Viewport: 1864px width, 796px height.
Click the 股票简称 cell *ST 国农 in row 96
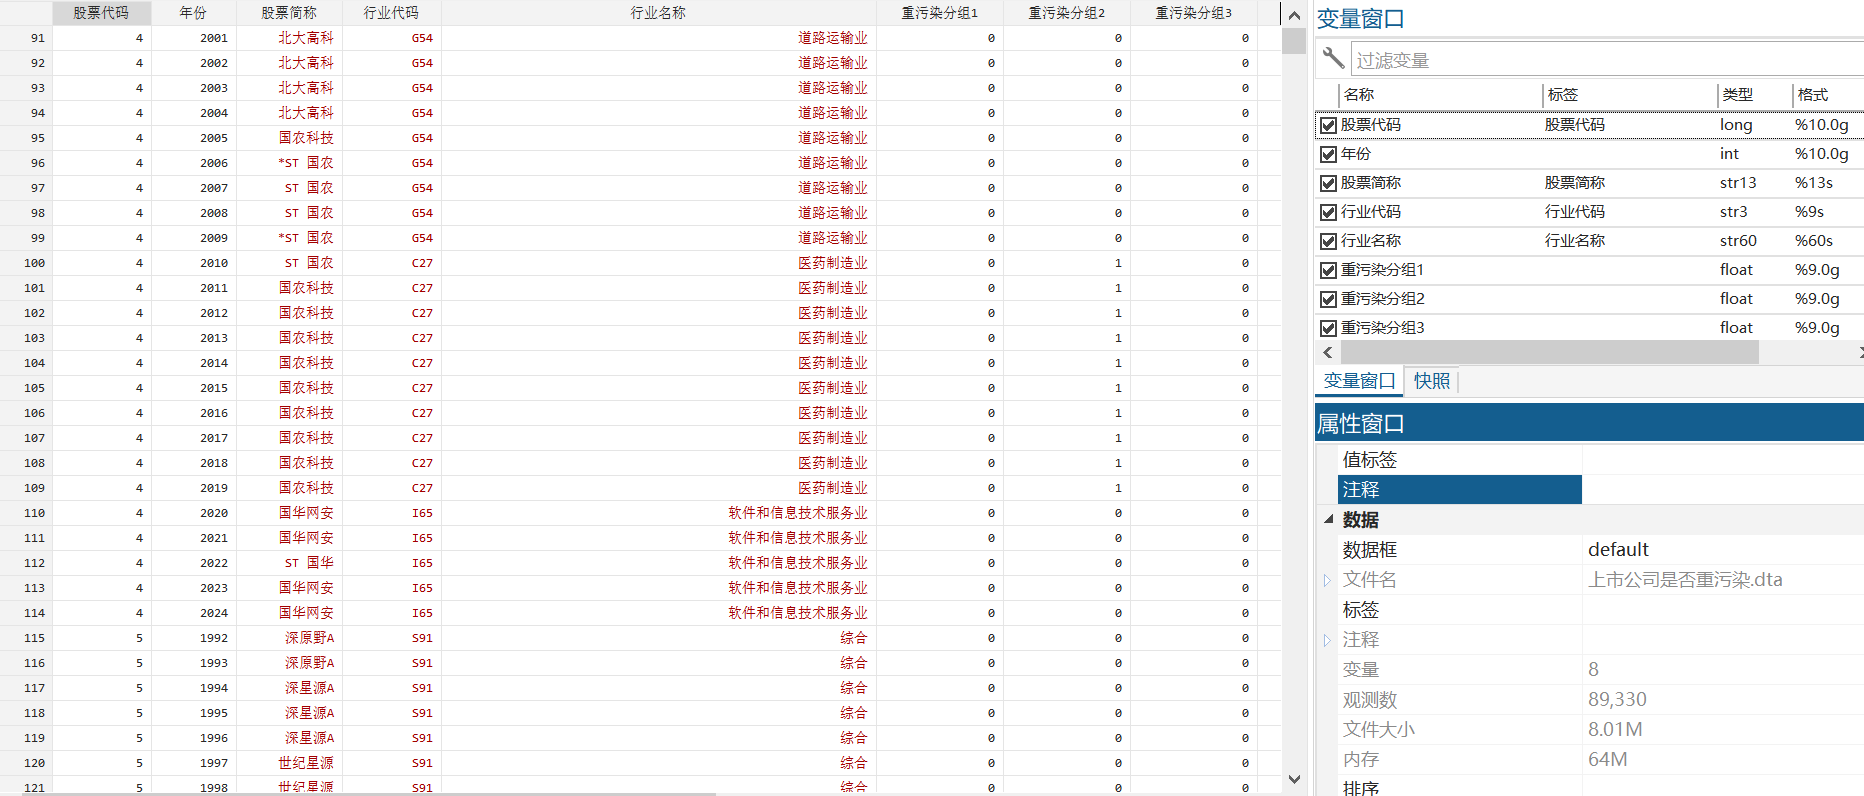coord(289,163)
